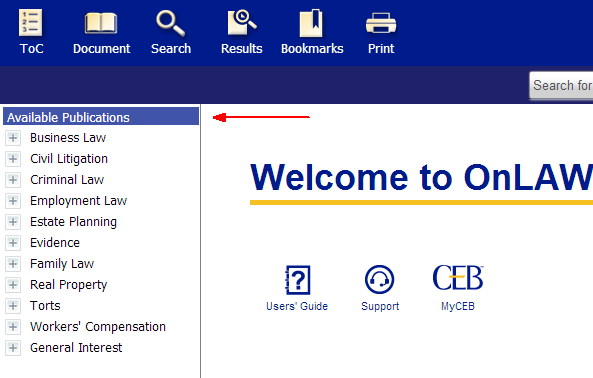This screenshot has height=378, width=593.
Task: Expand the Criminal Law category
Action: tap(13, 180)
